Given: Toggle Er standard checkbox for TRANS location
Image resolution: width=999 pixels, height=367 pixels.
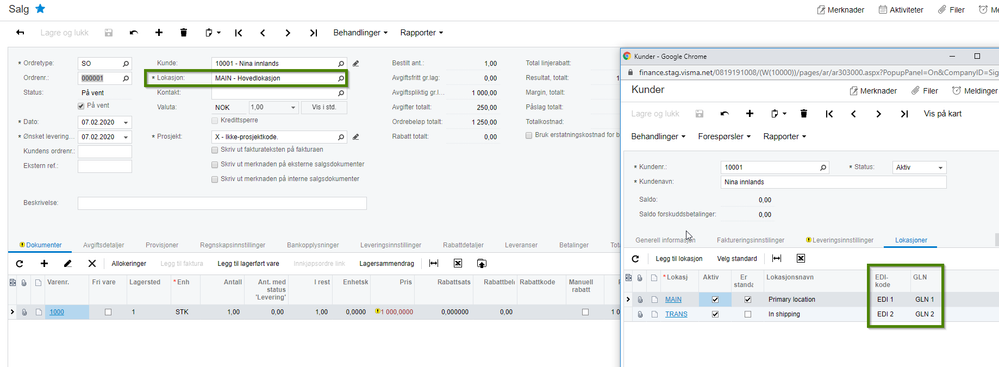Looking at the screenshot, I should [747, 314].
